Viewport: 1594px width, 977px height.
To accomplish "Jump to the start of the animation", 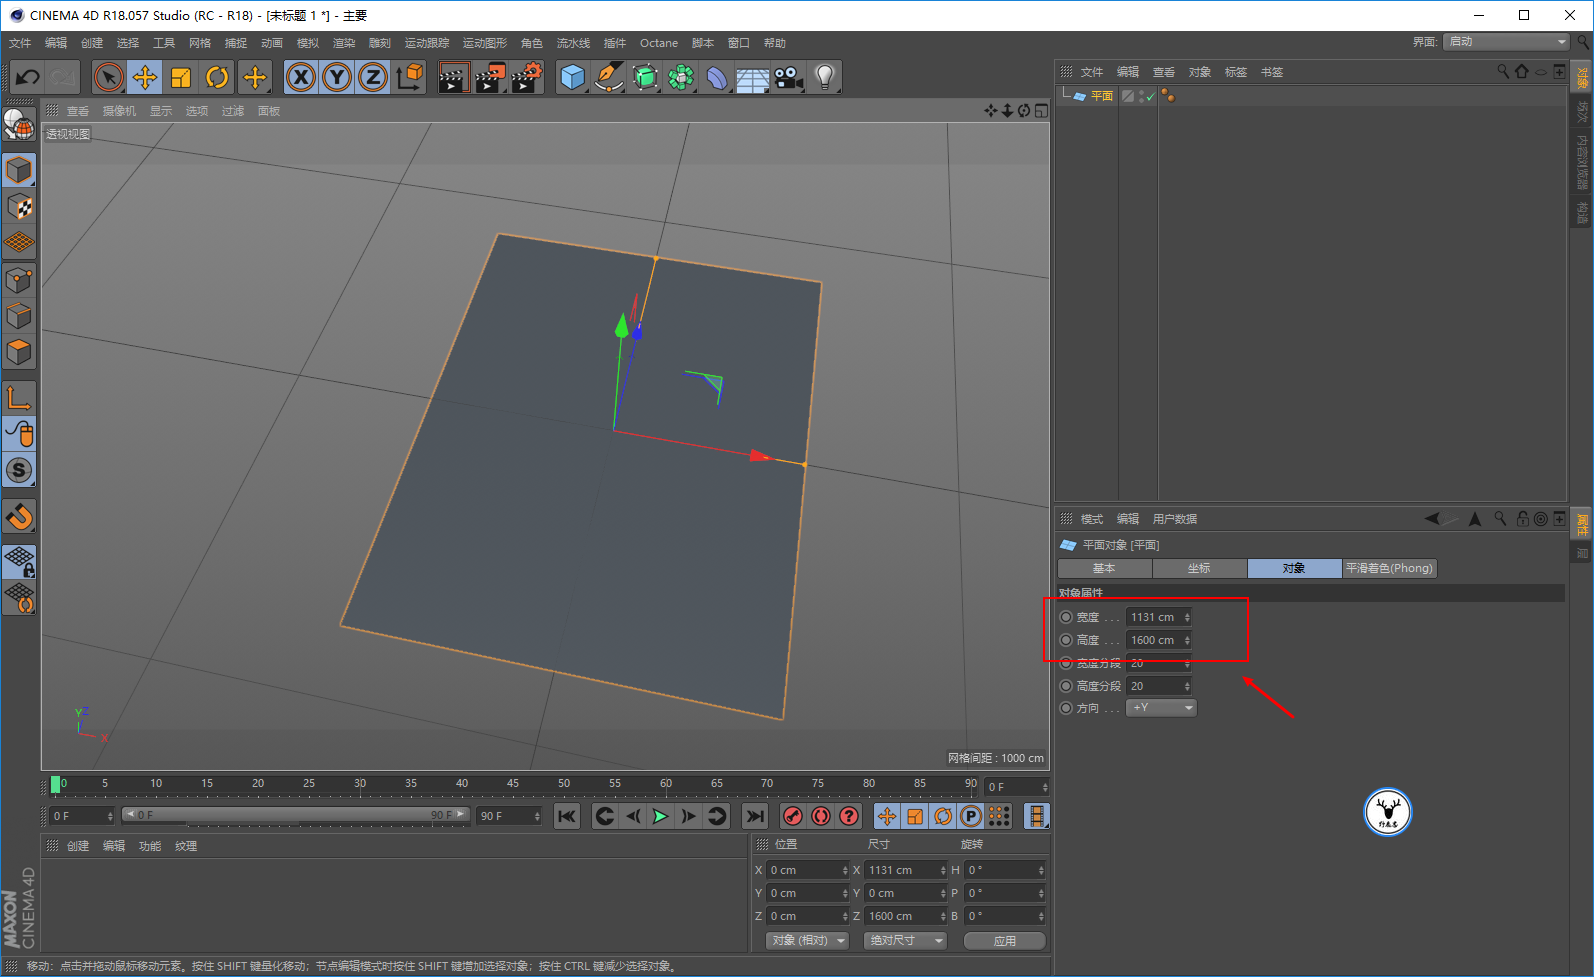I will pos(567,816).
